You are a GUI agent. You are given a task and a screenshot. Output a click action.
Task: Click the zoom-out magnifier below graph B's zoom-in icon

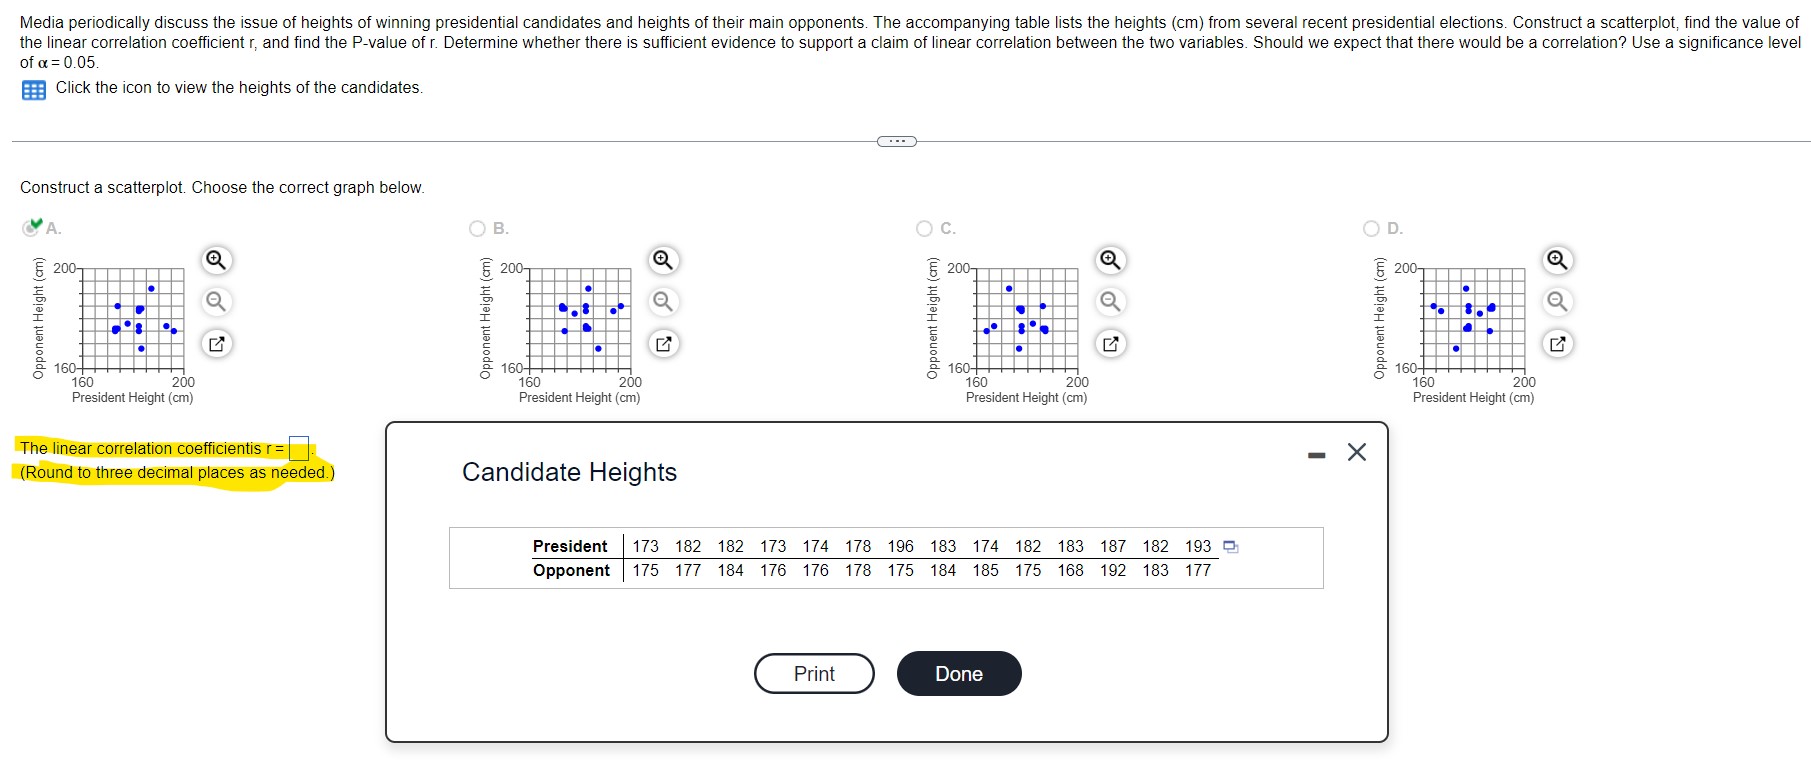click(663, 300)
